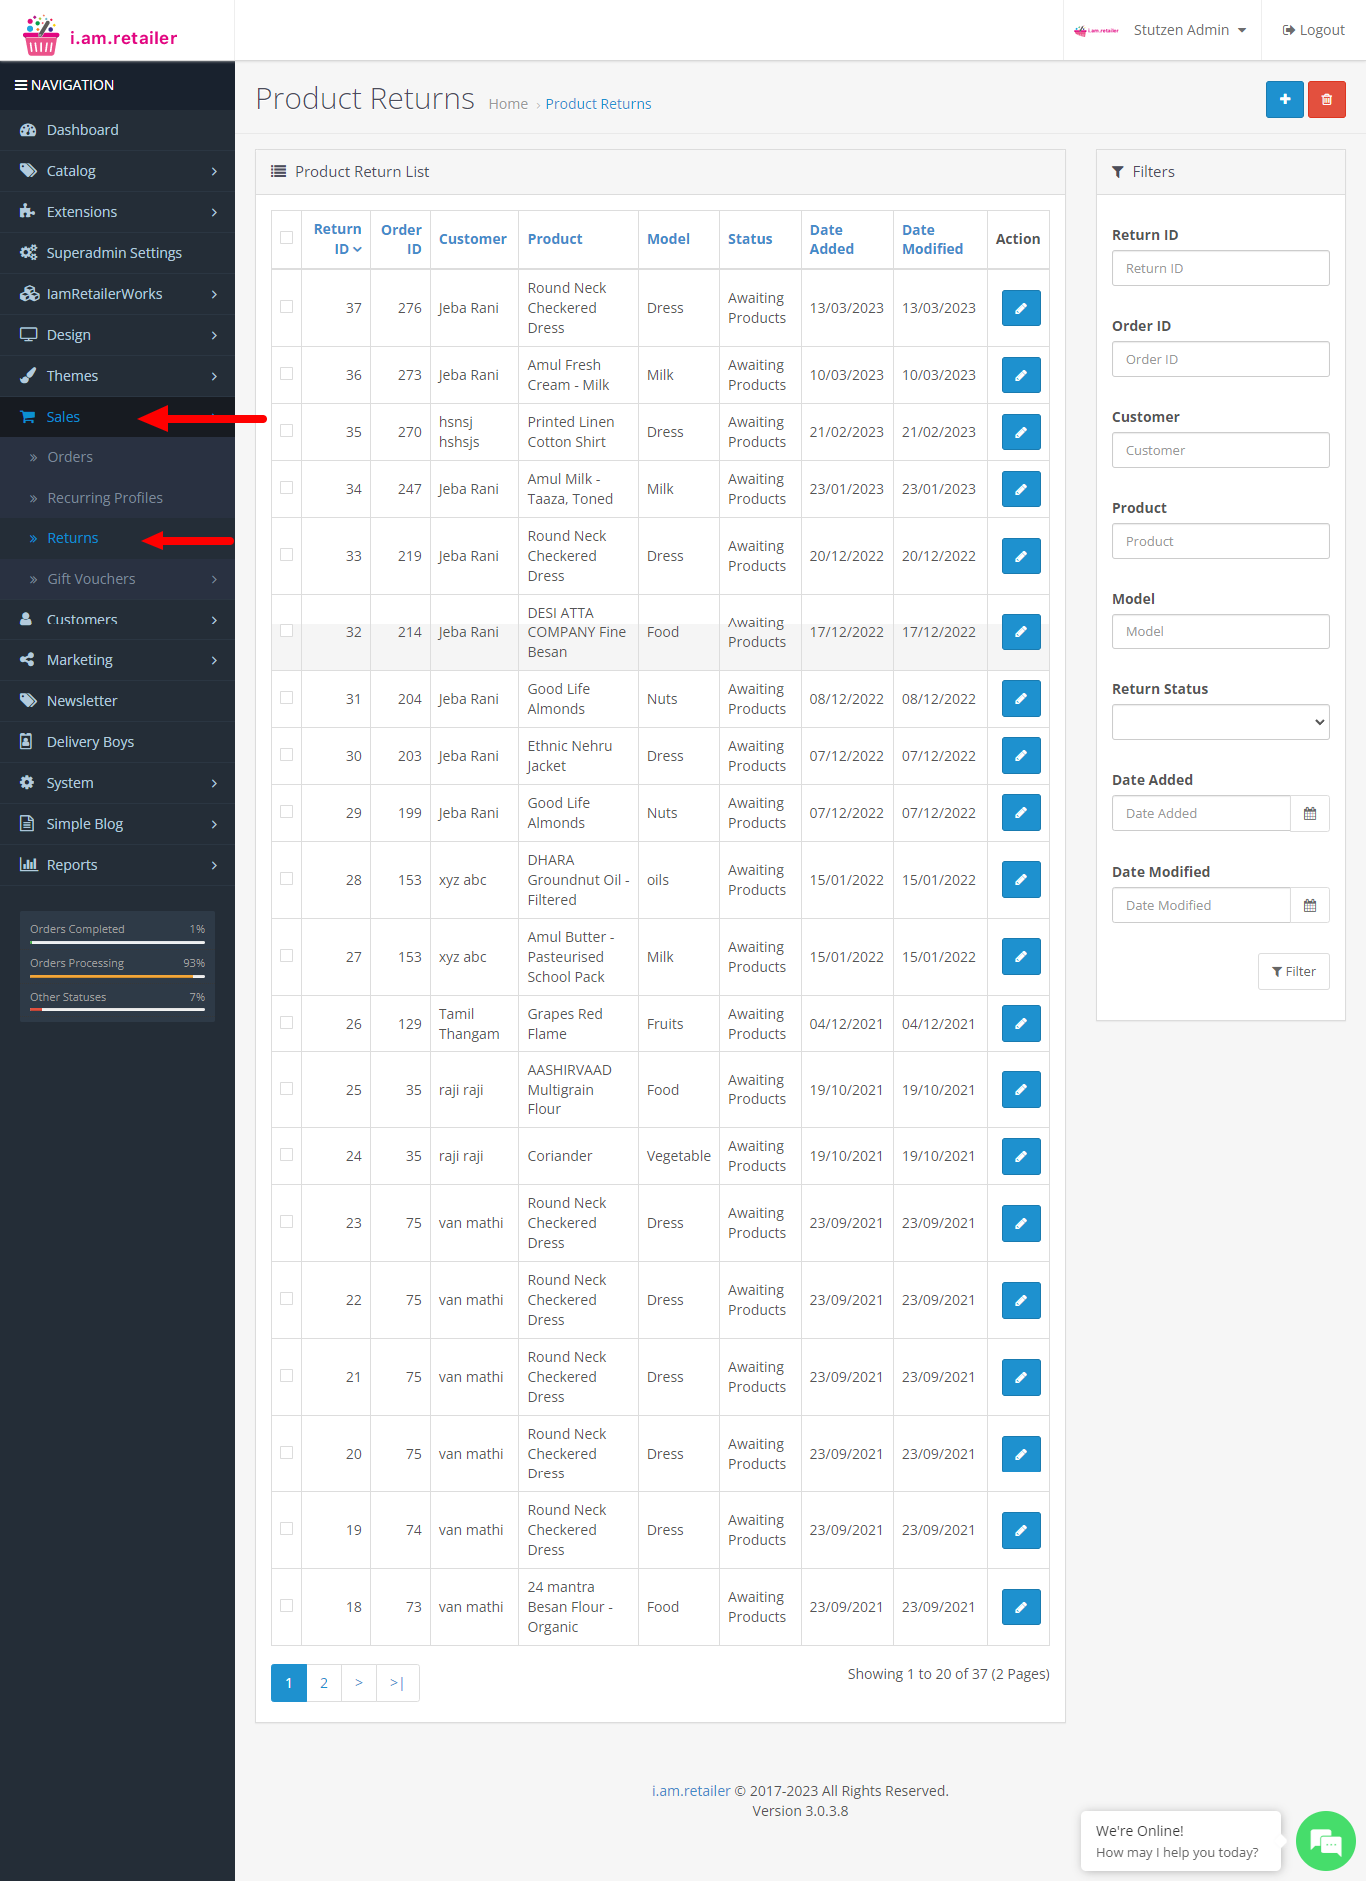Click the Dashboard palette icon
This screenshot has height=1881, width=1366.
coord(28,130)
